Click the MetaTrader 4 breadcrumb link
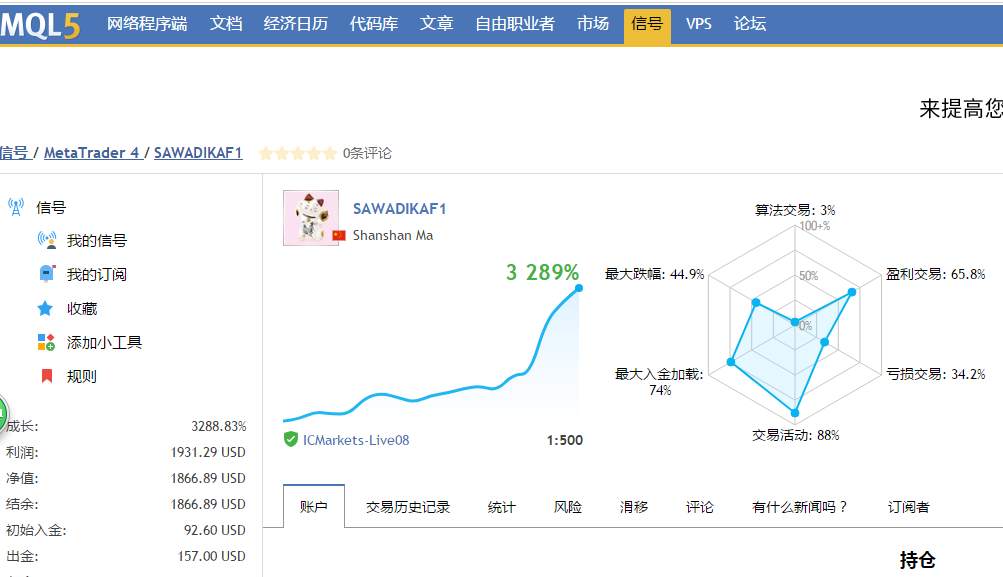The height and width of the screenshot is (577, 1003). 91,153
